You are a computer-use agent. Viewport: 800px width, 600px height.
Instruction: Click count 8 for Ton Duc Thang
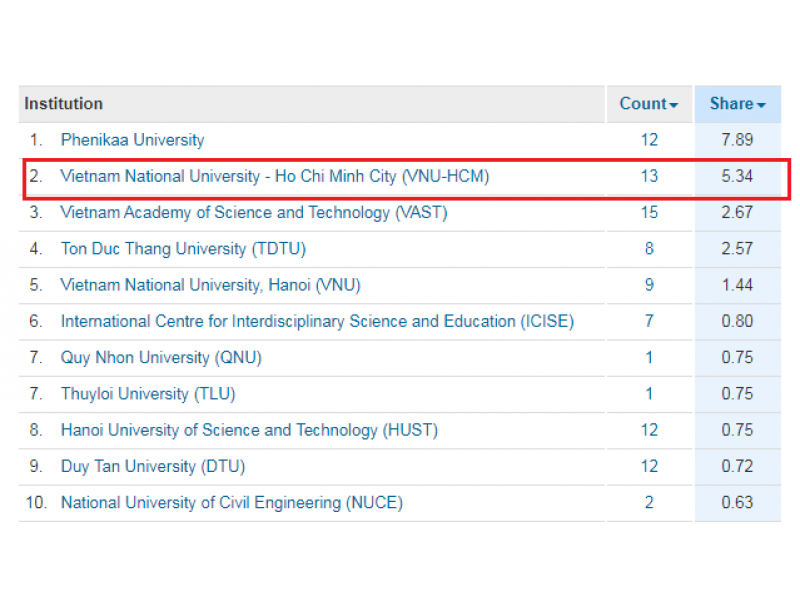[x=649, y=248]
